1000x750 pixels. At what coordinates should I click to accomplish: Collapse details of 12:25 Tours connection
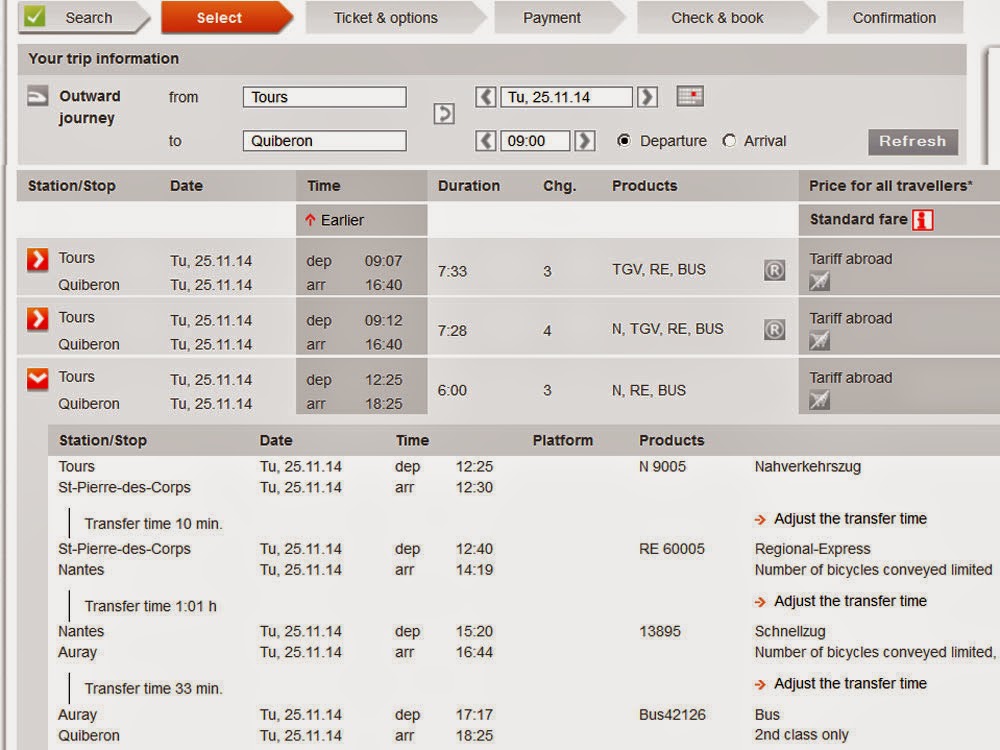point(38,379)
